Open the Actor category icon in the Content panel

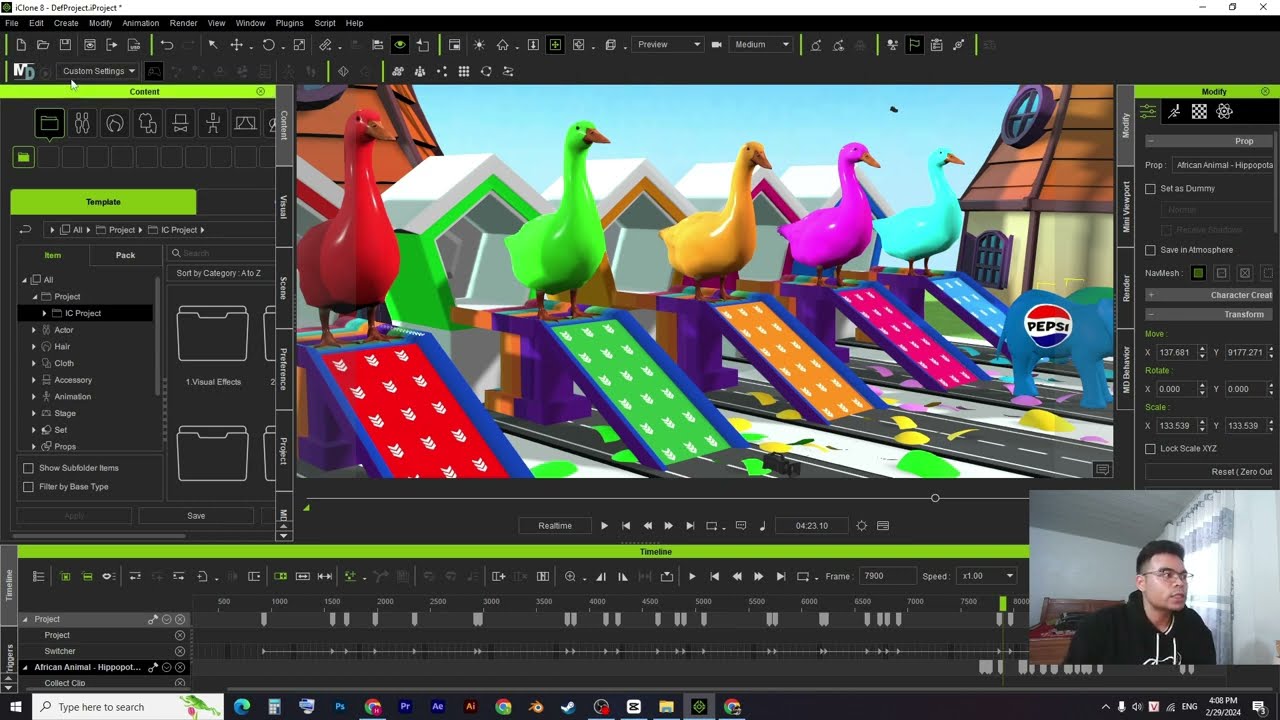click(82, 123)
